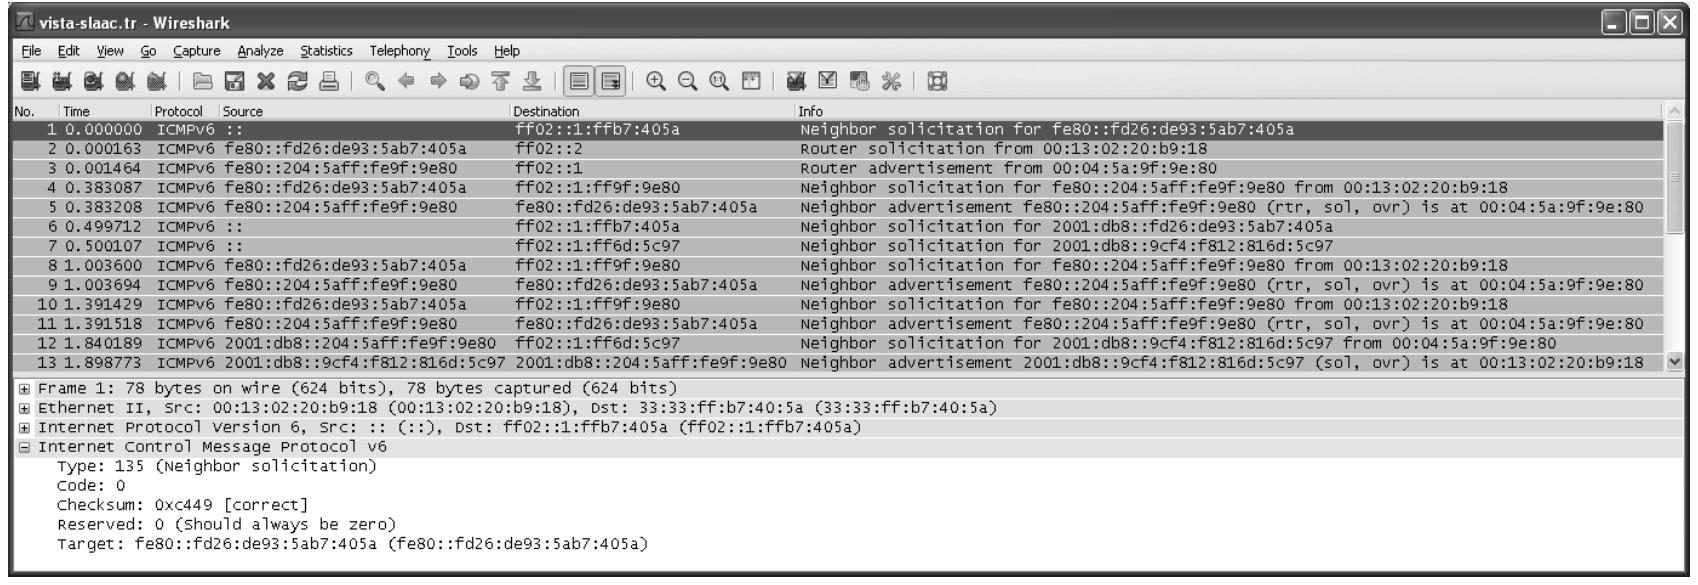Screen dimensions: 1698x585
Task: Sort by Time column header
Action: (x=104, y=111)
